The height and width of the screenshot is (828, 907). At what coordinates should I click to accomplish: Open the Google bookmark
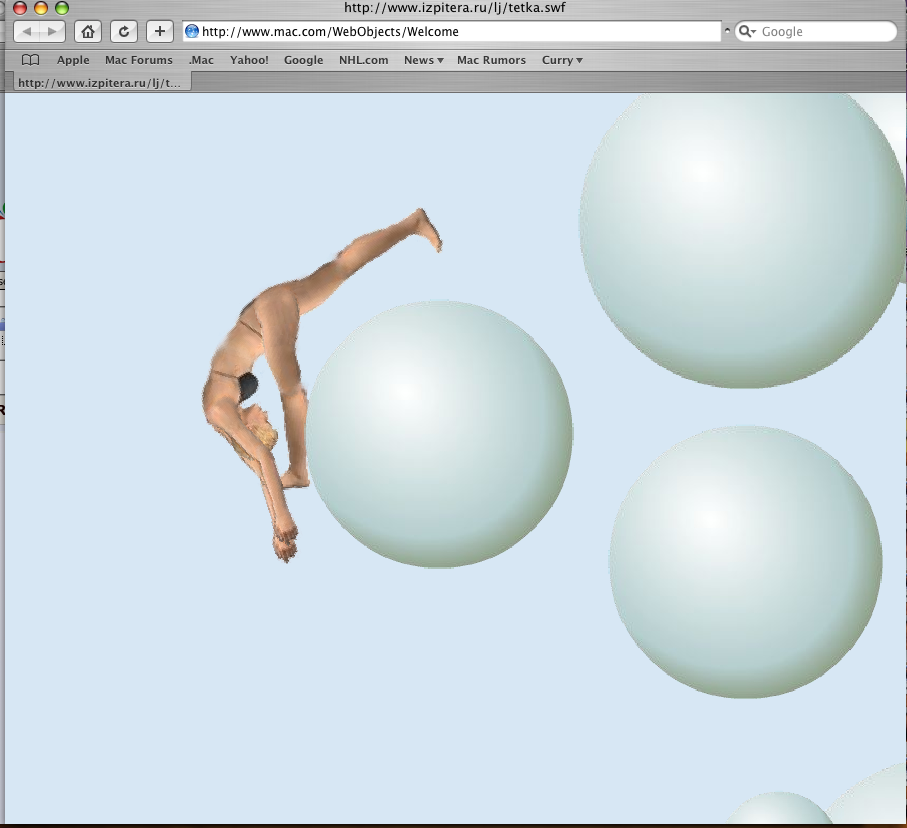click(x=303, y=60)
